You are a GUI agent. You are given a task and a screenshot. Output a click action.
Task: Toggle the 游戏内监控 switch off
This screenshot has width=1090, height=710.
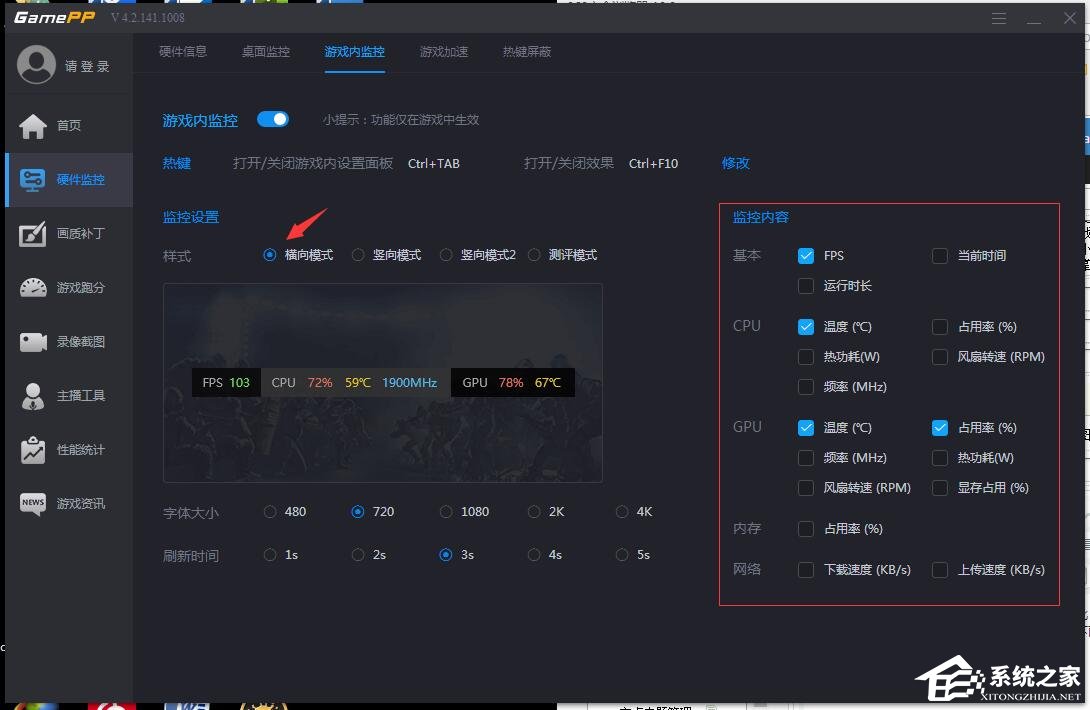click(273, 118)
